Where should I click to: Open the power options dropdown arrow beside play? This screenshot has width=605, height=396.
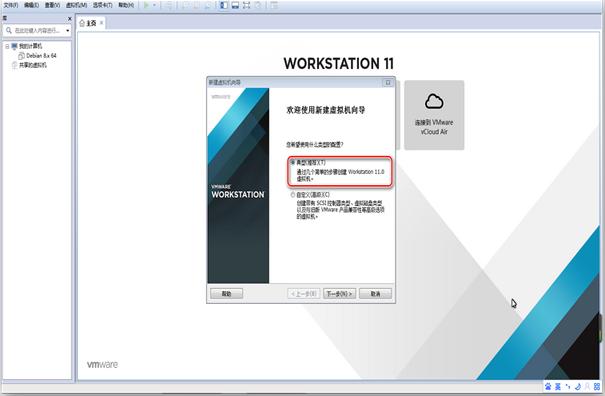(x=154, y=5)
